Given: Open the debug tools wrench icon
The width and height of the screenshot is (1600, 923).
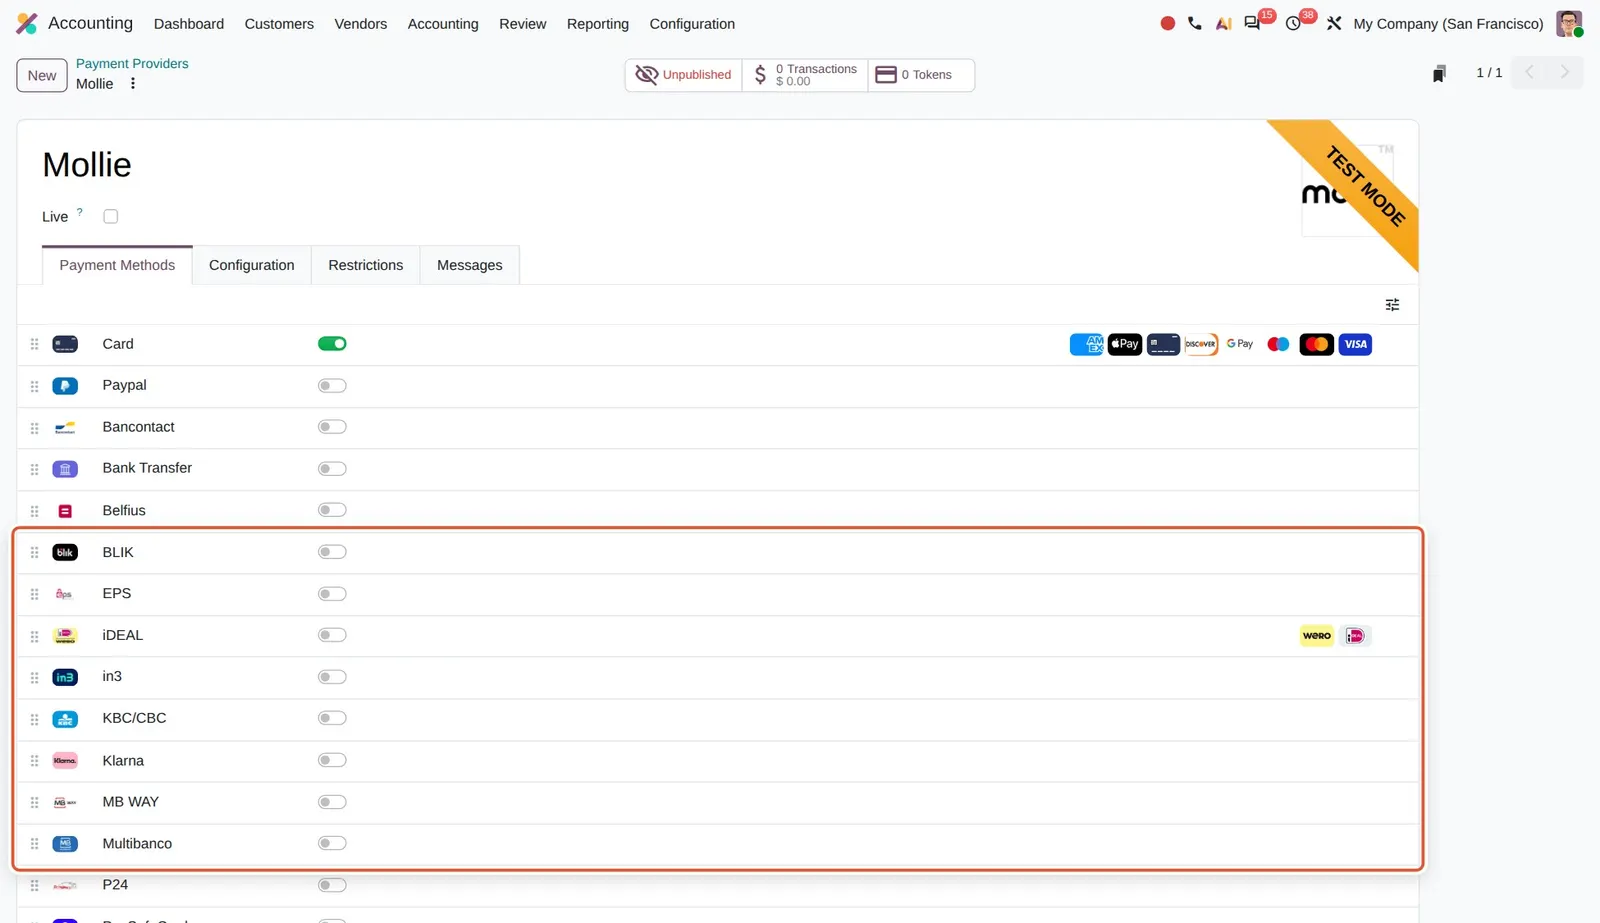Looking at the screenshot, I should (1334, 23).
